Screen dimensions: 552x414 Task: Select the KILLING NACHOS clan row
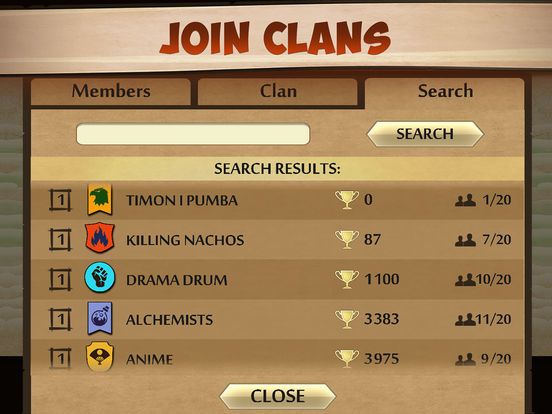(x=277, y=240)
